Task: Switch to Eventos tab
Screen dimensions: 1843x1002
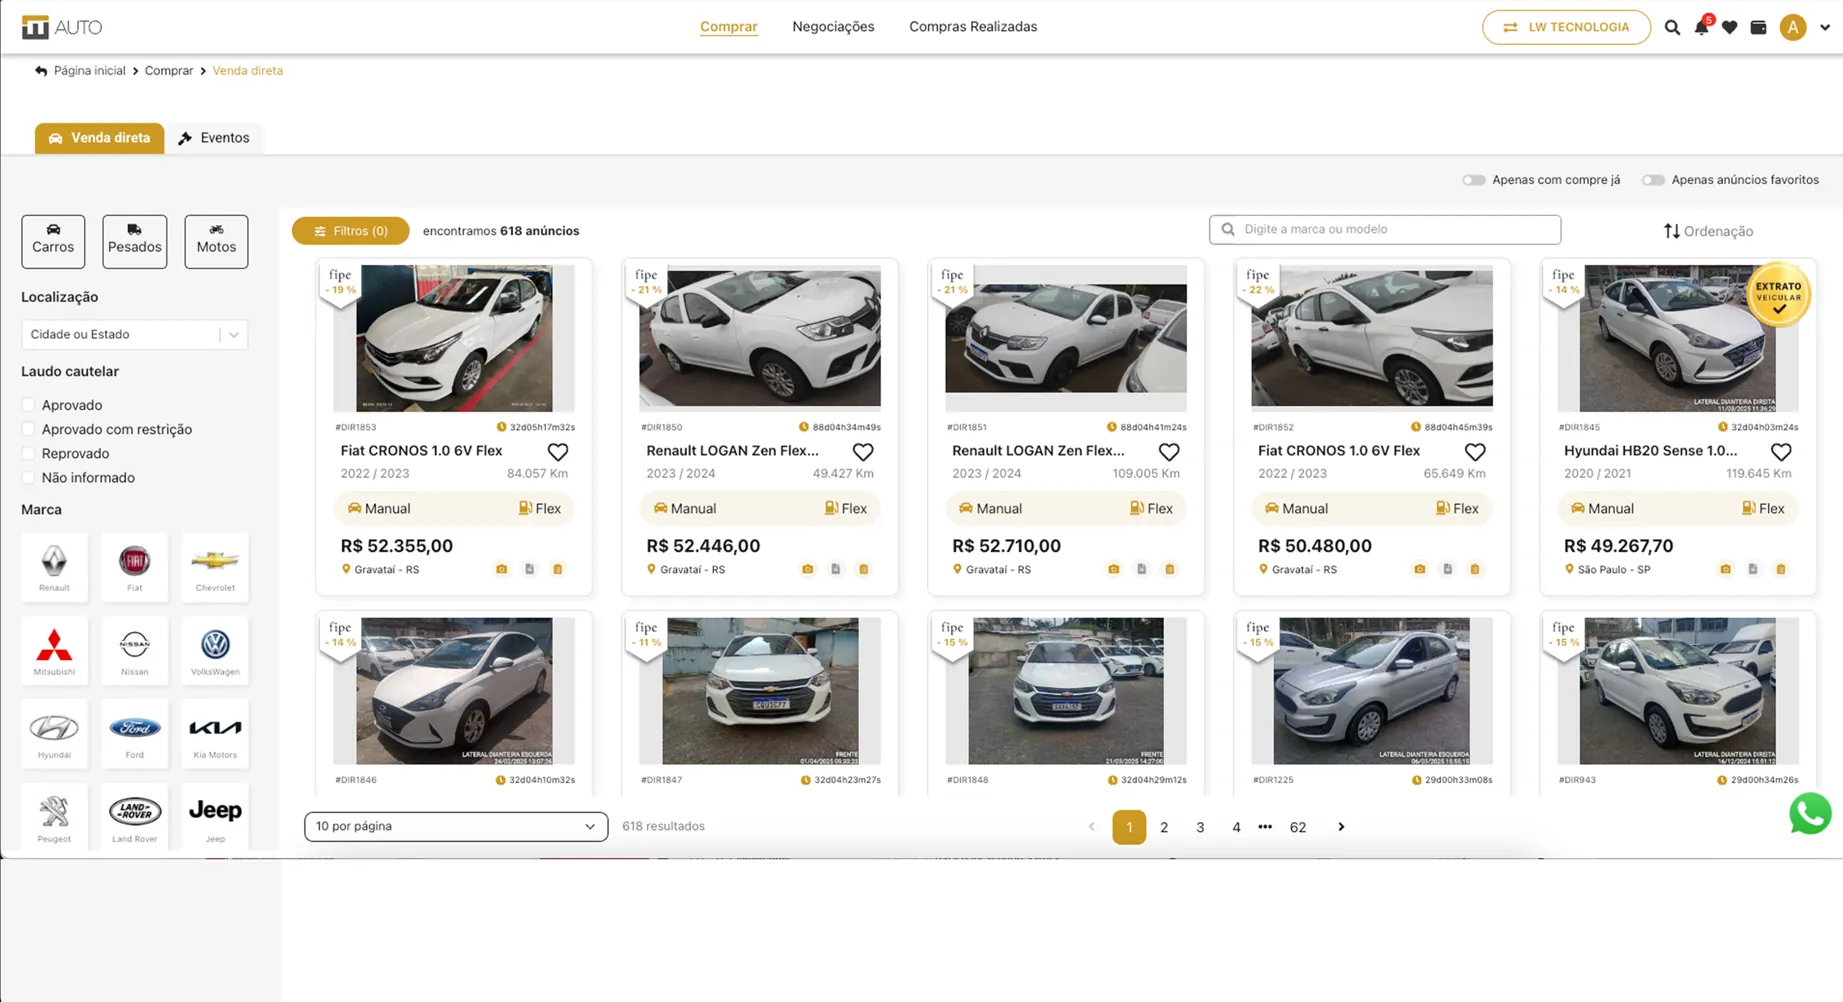Action: point(214,138)
